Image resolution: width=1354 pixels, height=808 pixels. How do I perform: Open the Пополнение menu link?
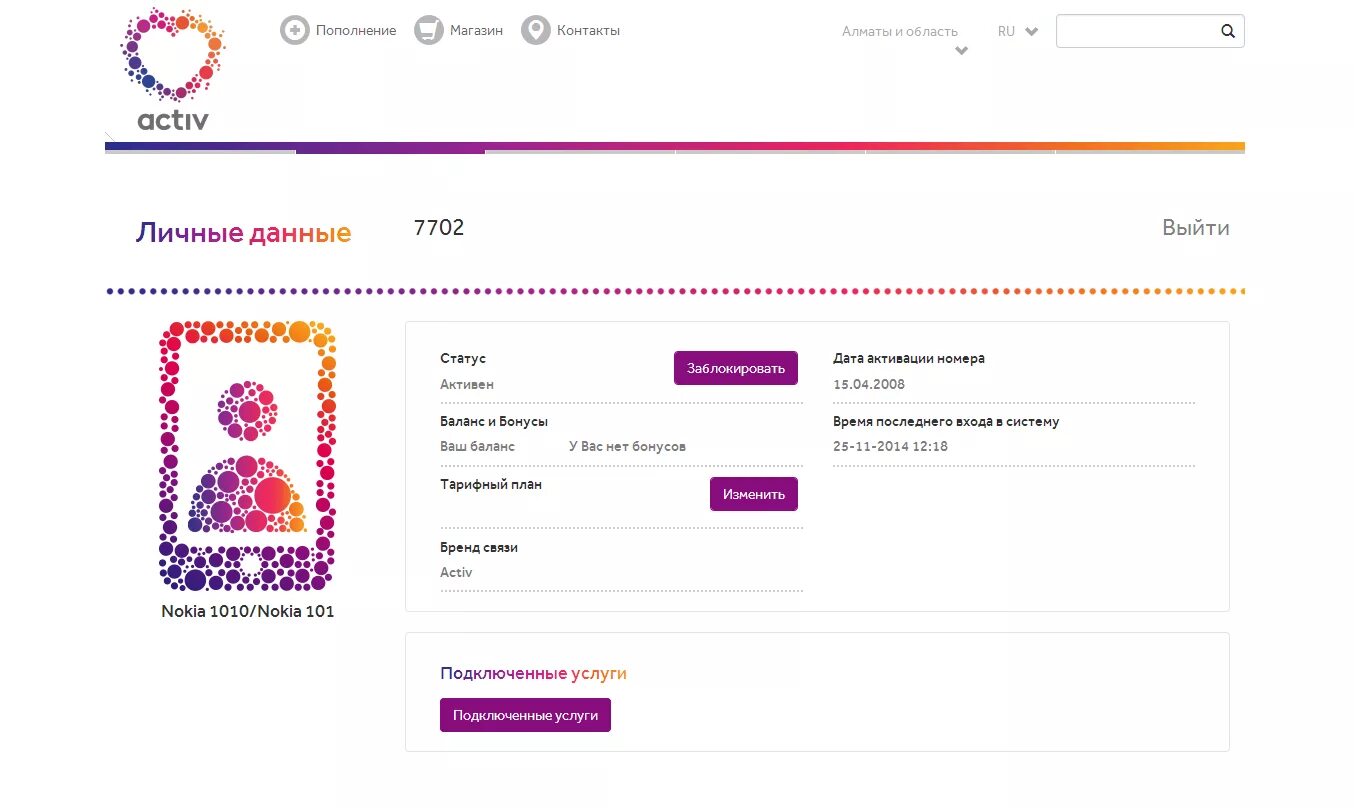click(x=356, y=31)
